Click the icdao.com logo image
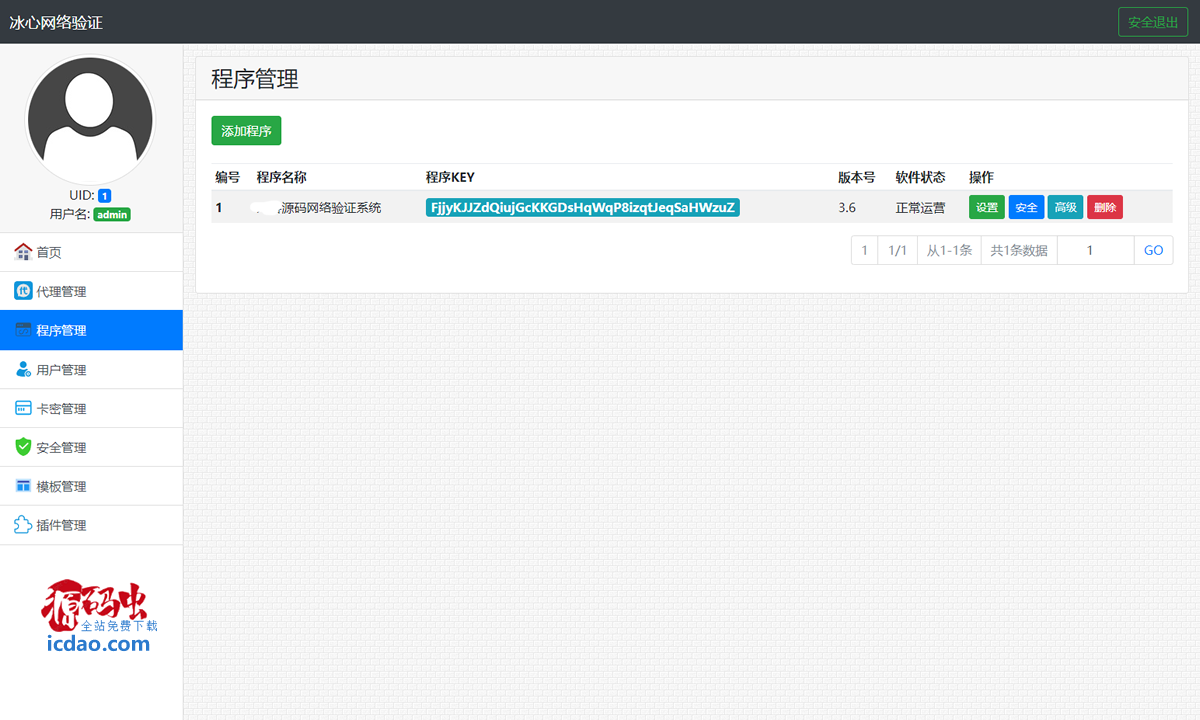Image resolution: width=1200 pixels, height=720 pixels. 98,615
